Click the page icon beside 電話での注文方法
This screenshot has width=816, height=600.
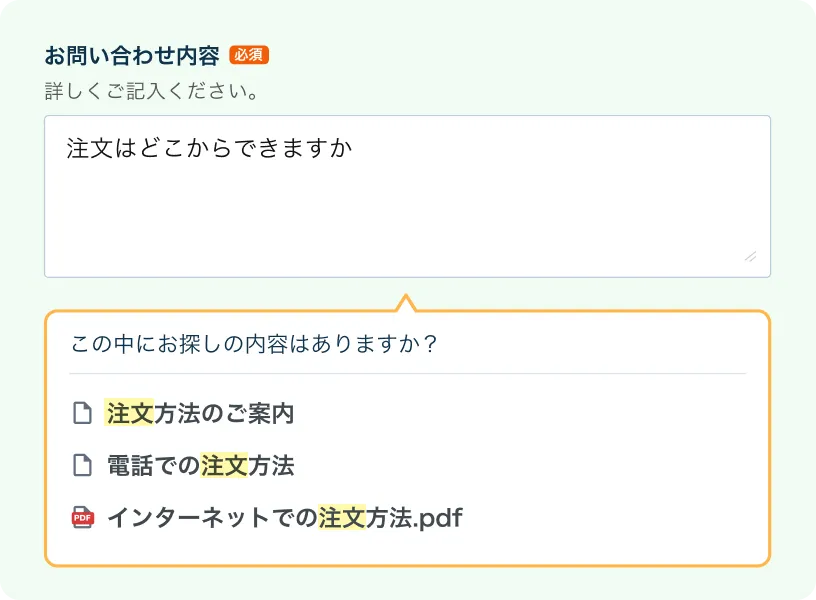(82, 465)
